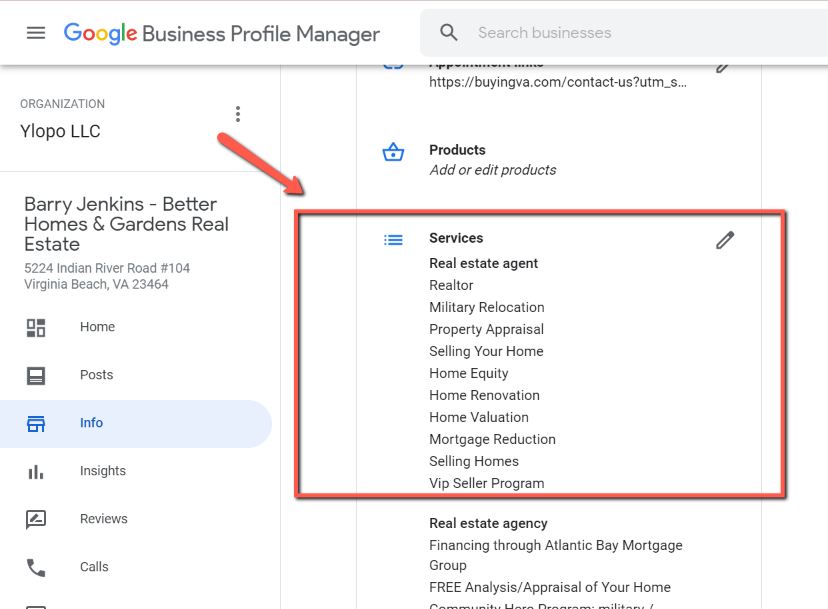
Task: Click the Google Business Profile Manager logo
Action: pyautogui.click(x=221, y=34)
